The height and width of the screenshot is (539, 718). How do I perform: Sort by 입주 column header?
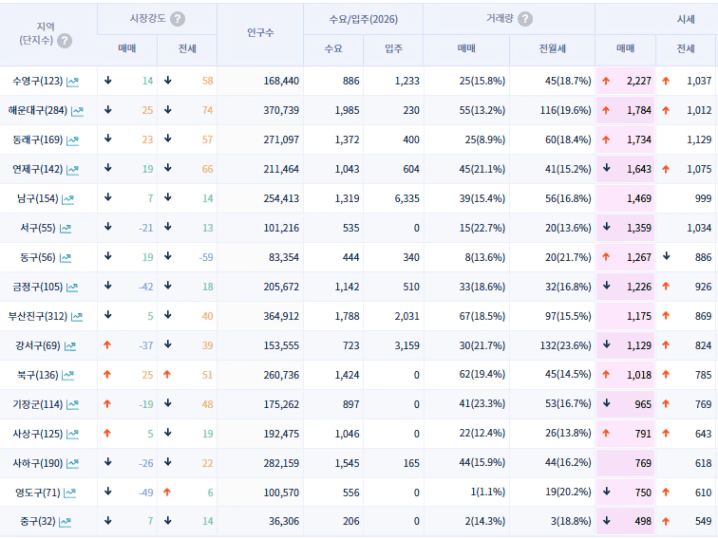(x=393, y=49)
